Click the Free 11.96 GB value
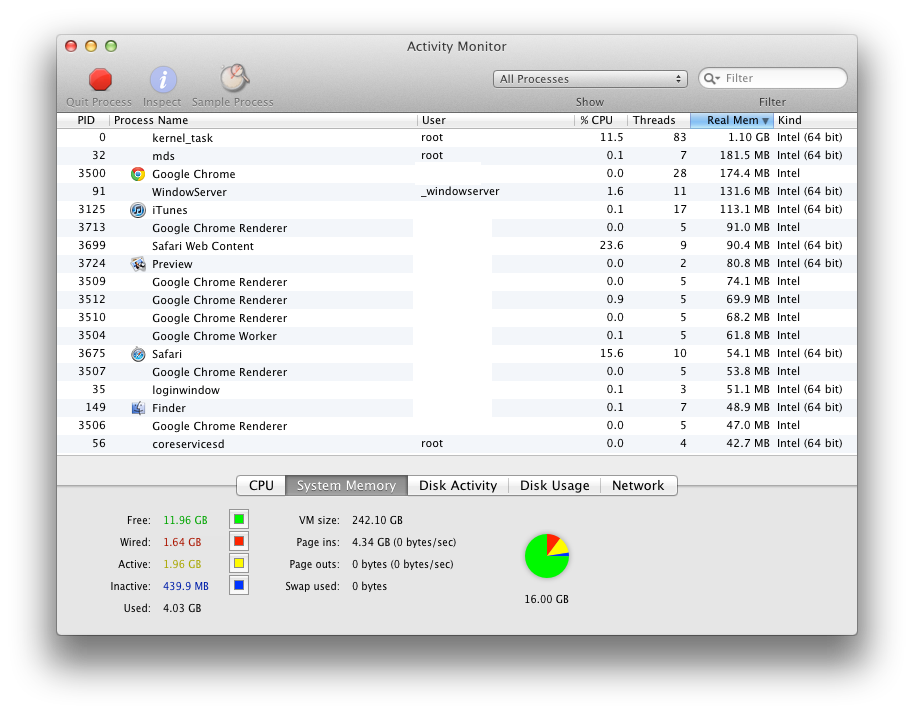This screenshot has height=714, width=914. click(x=185, y=520)
